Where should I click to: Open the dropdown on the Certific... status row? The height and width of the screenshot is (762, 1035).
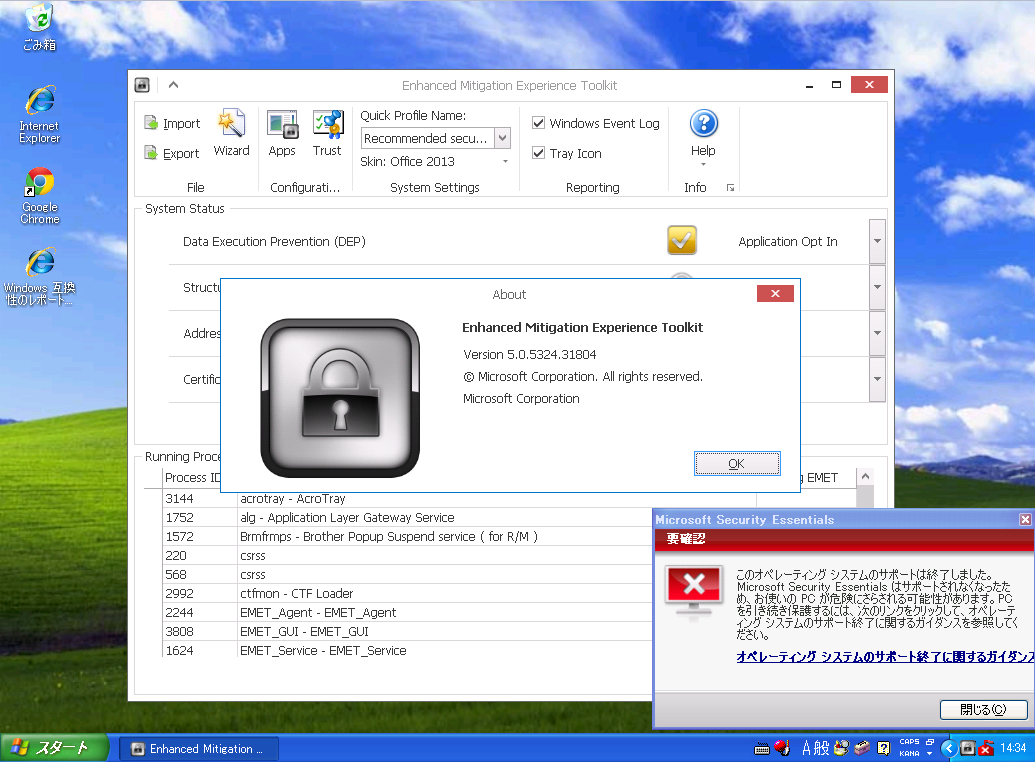tap(877, 379)
